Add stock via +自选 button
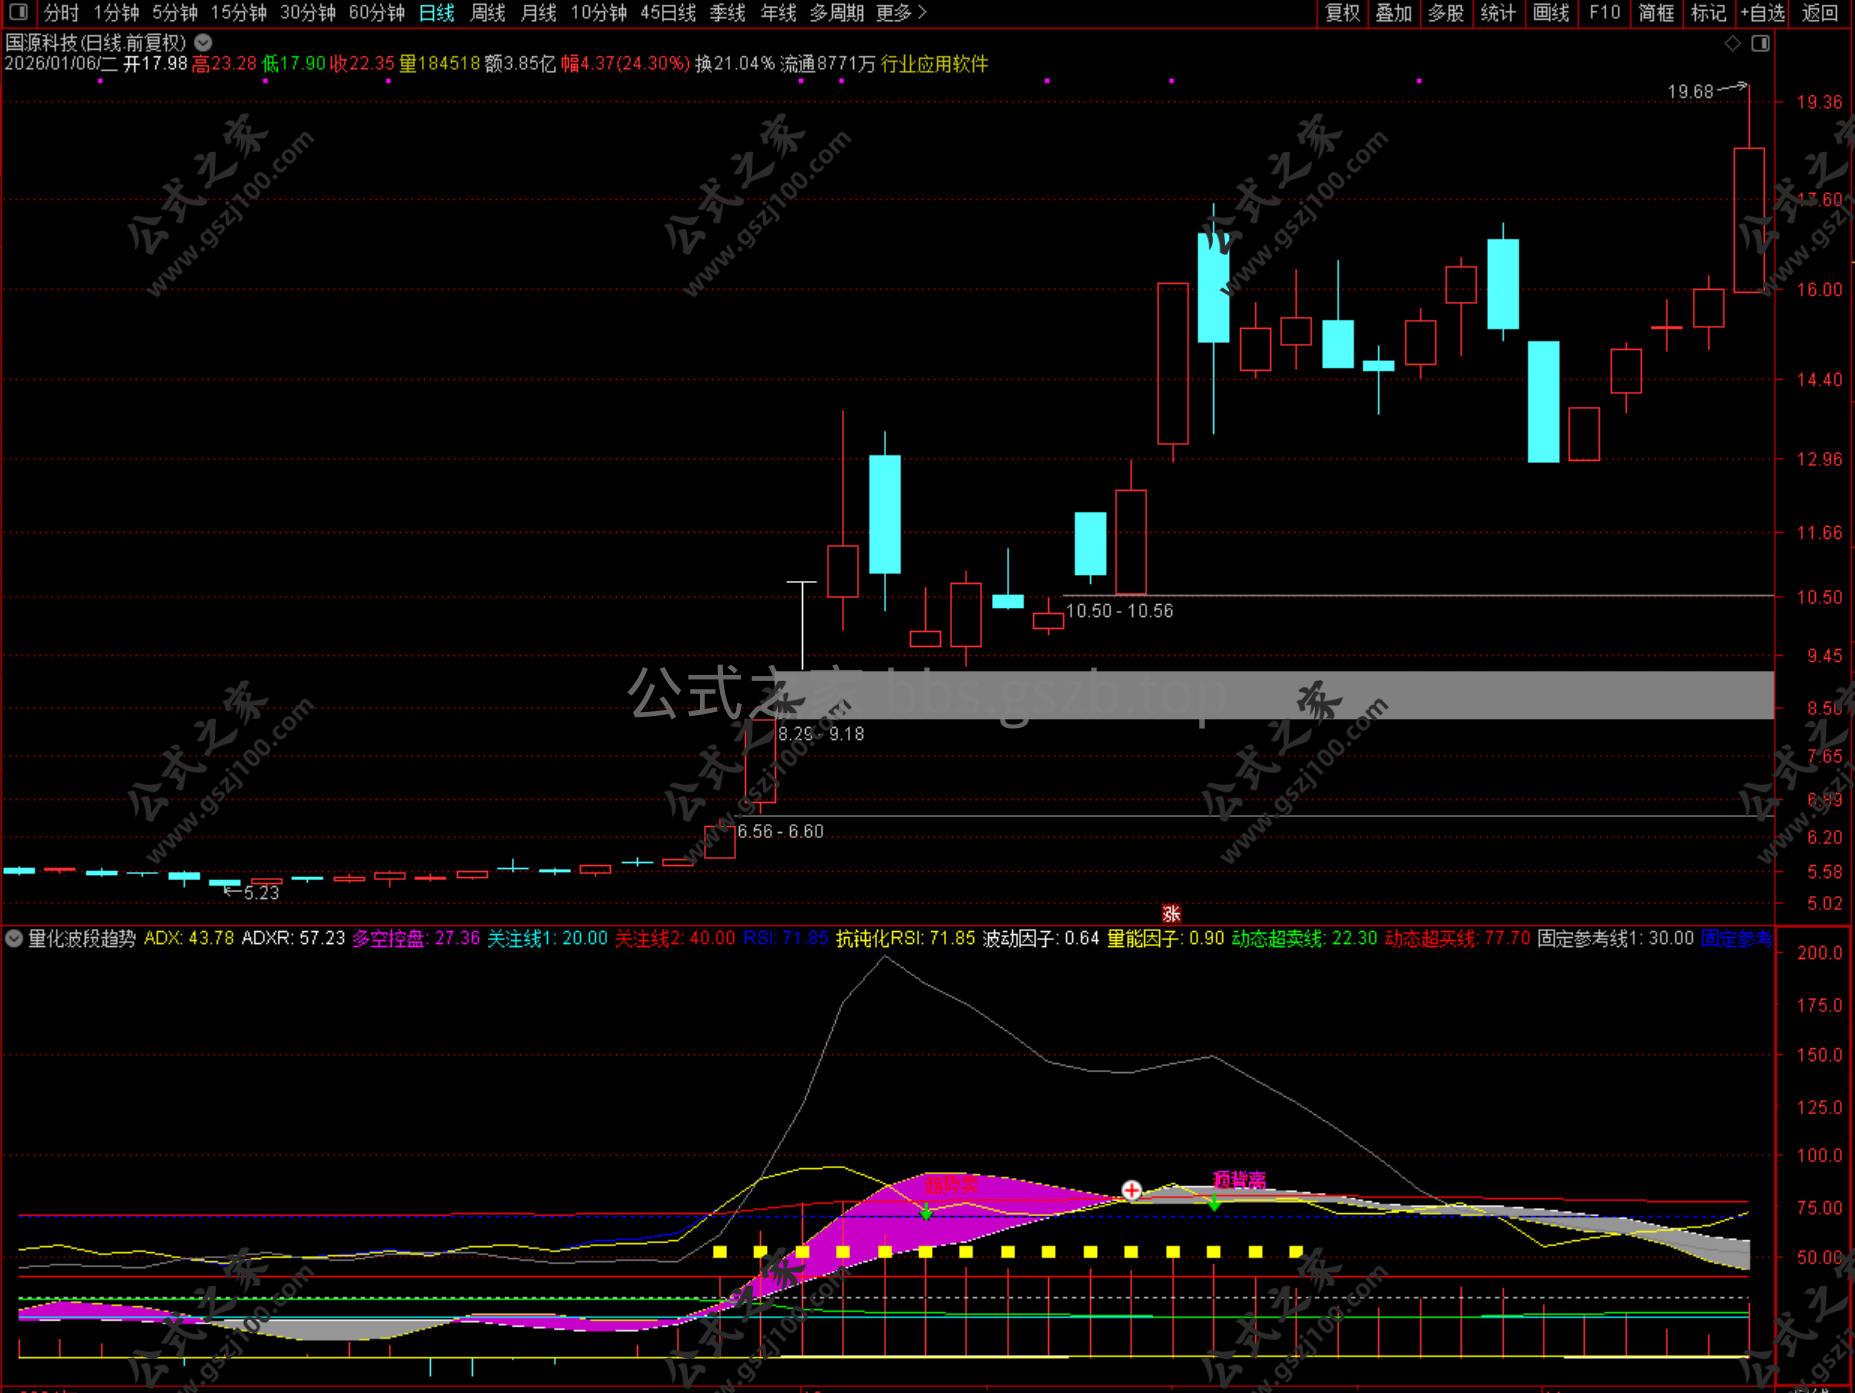This screenshot has height=1393, width=1855. click(x=1762, y=13)
